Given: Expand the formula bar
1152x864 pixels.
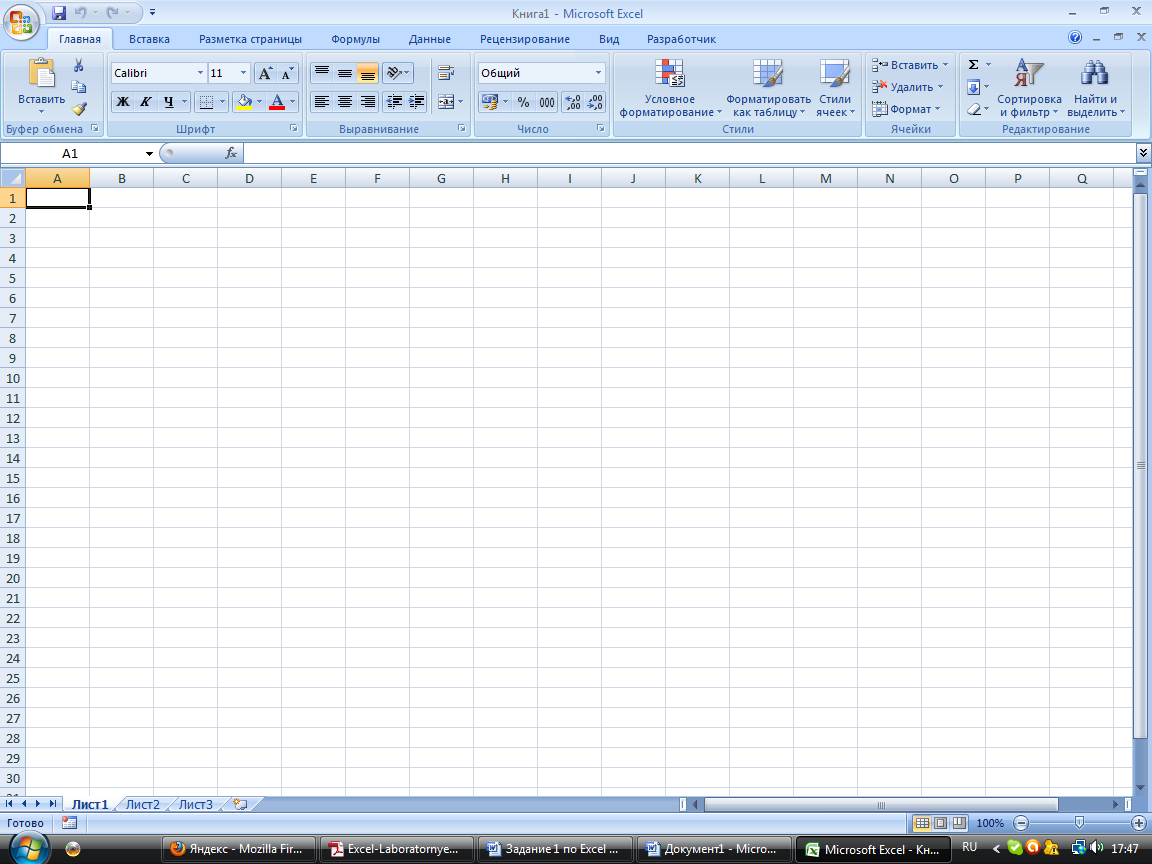Looking at the screenshot, I should (1143, 153).
